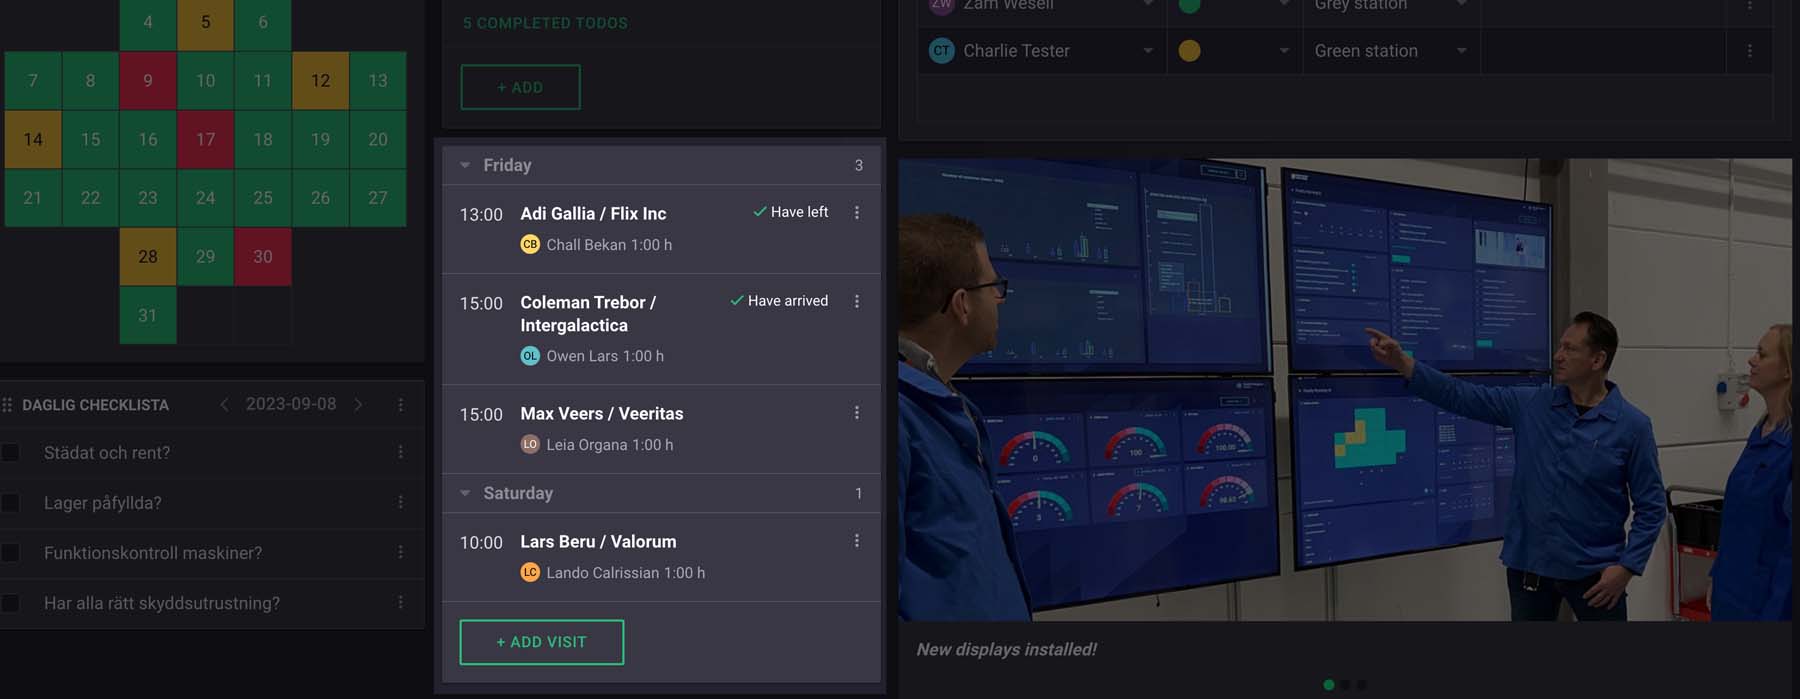Select day 17 in the calendar
Viewport: 1800px width, 699px height.
point(205,139)
